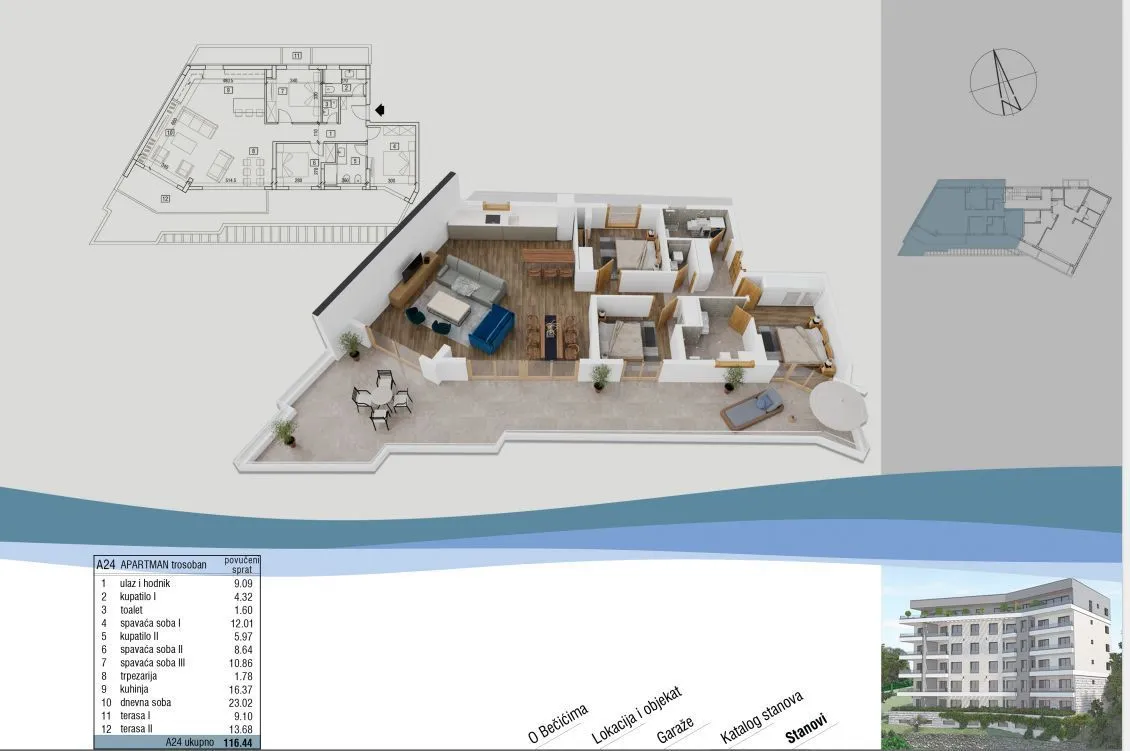Click the round terrace table with chairs
This screenshot has height=751, width=1130.
click(x=381, y=400)
